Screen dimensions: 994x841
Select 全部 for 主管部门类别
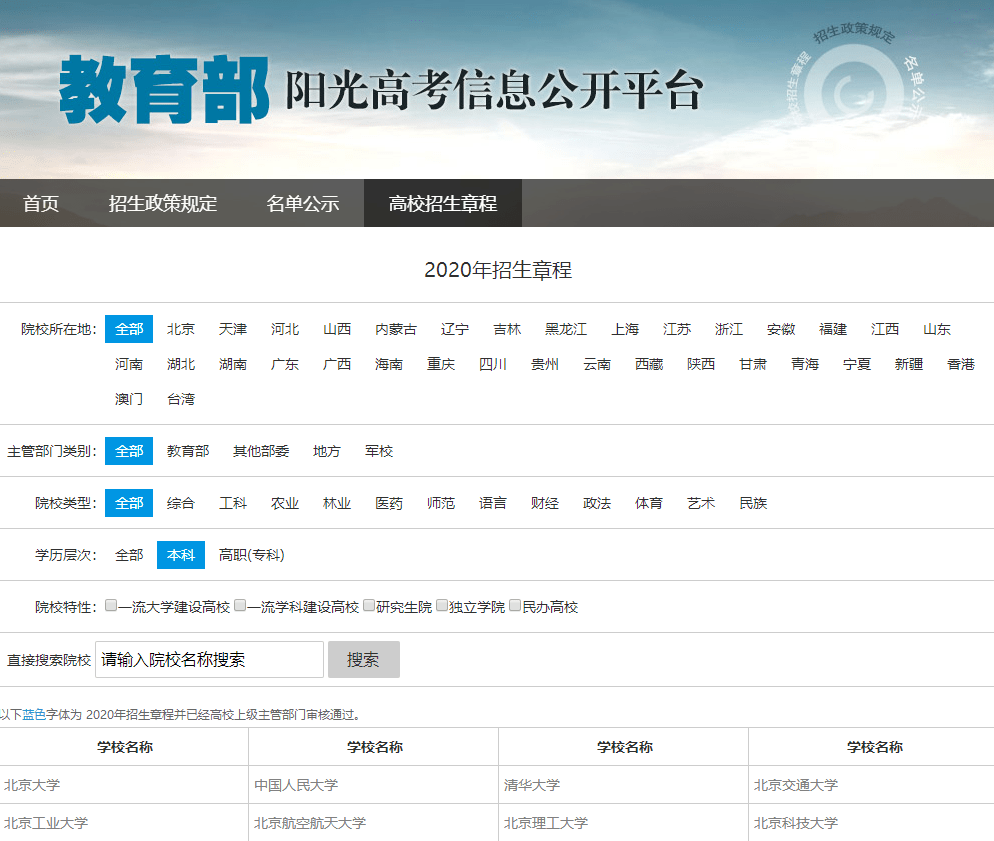[x=129, y=451]
